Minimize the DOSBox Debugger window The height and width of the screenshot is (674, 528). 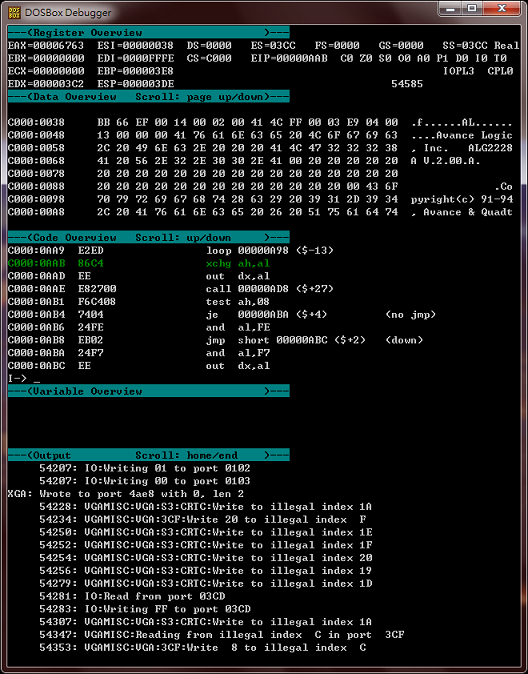click(x=450, y=9)
